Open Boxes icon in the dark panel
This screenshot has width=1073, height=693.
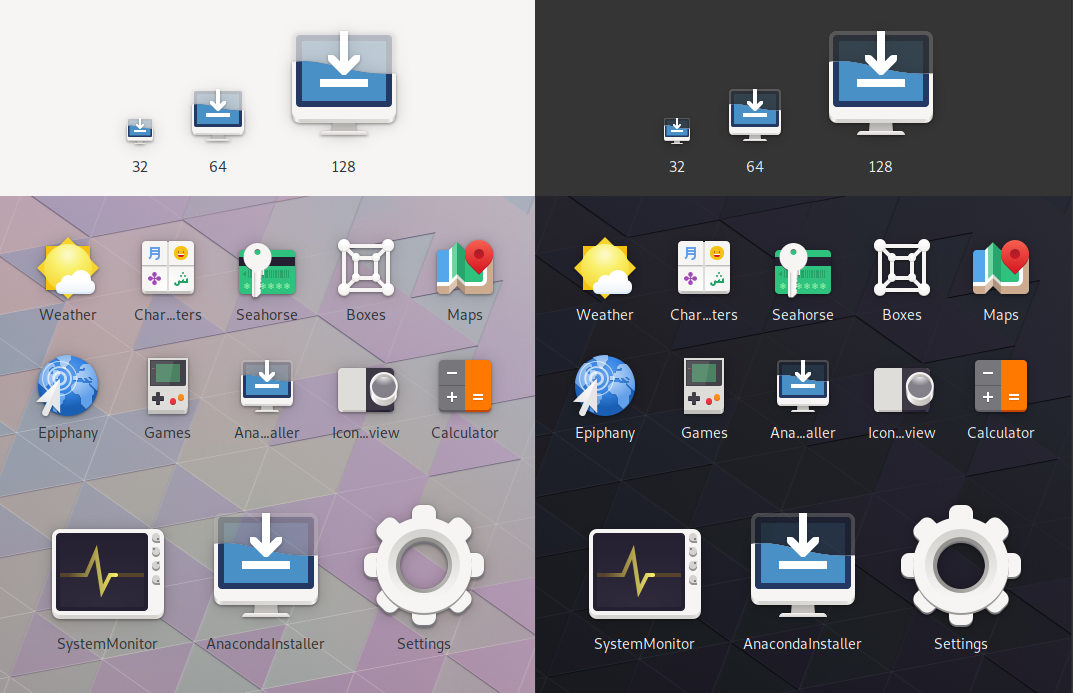click(x=902, y=267)
